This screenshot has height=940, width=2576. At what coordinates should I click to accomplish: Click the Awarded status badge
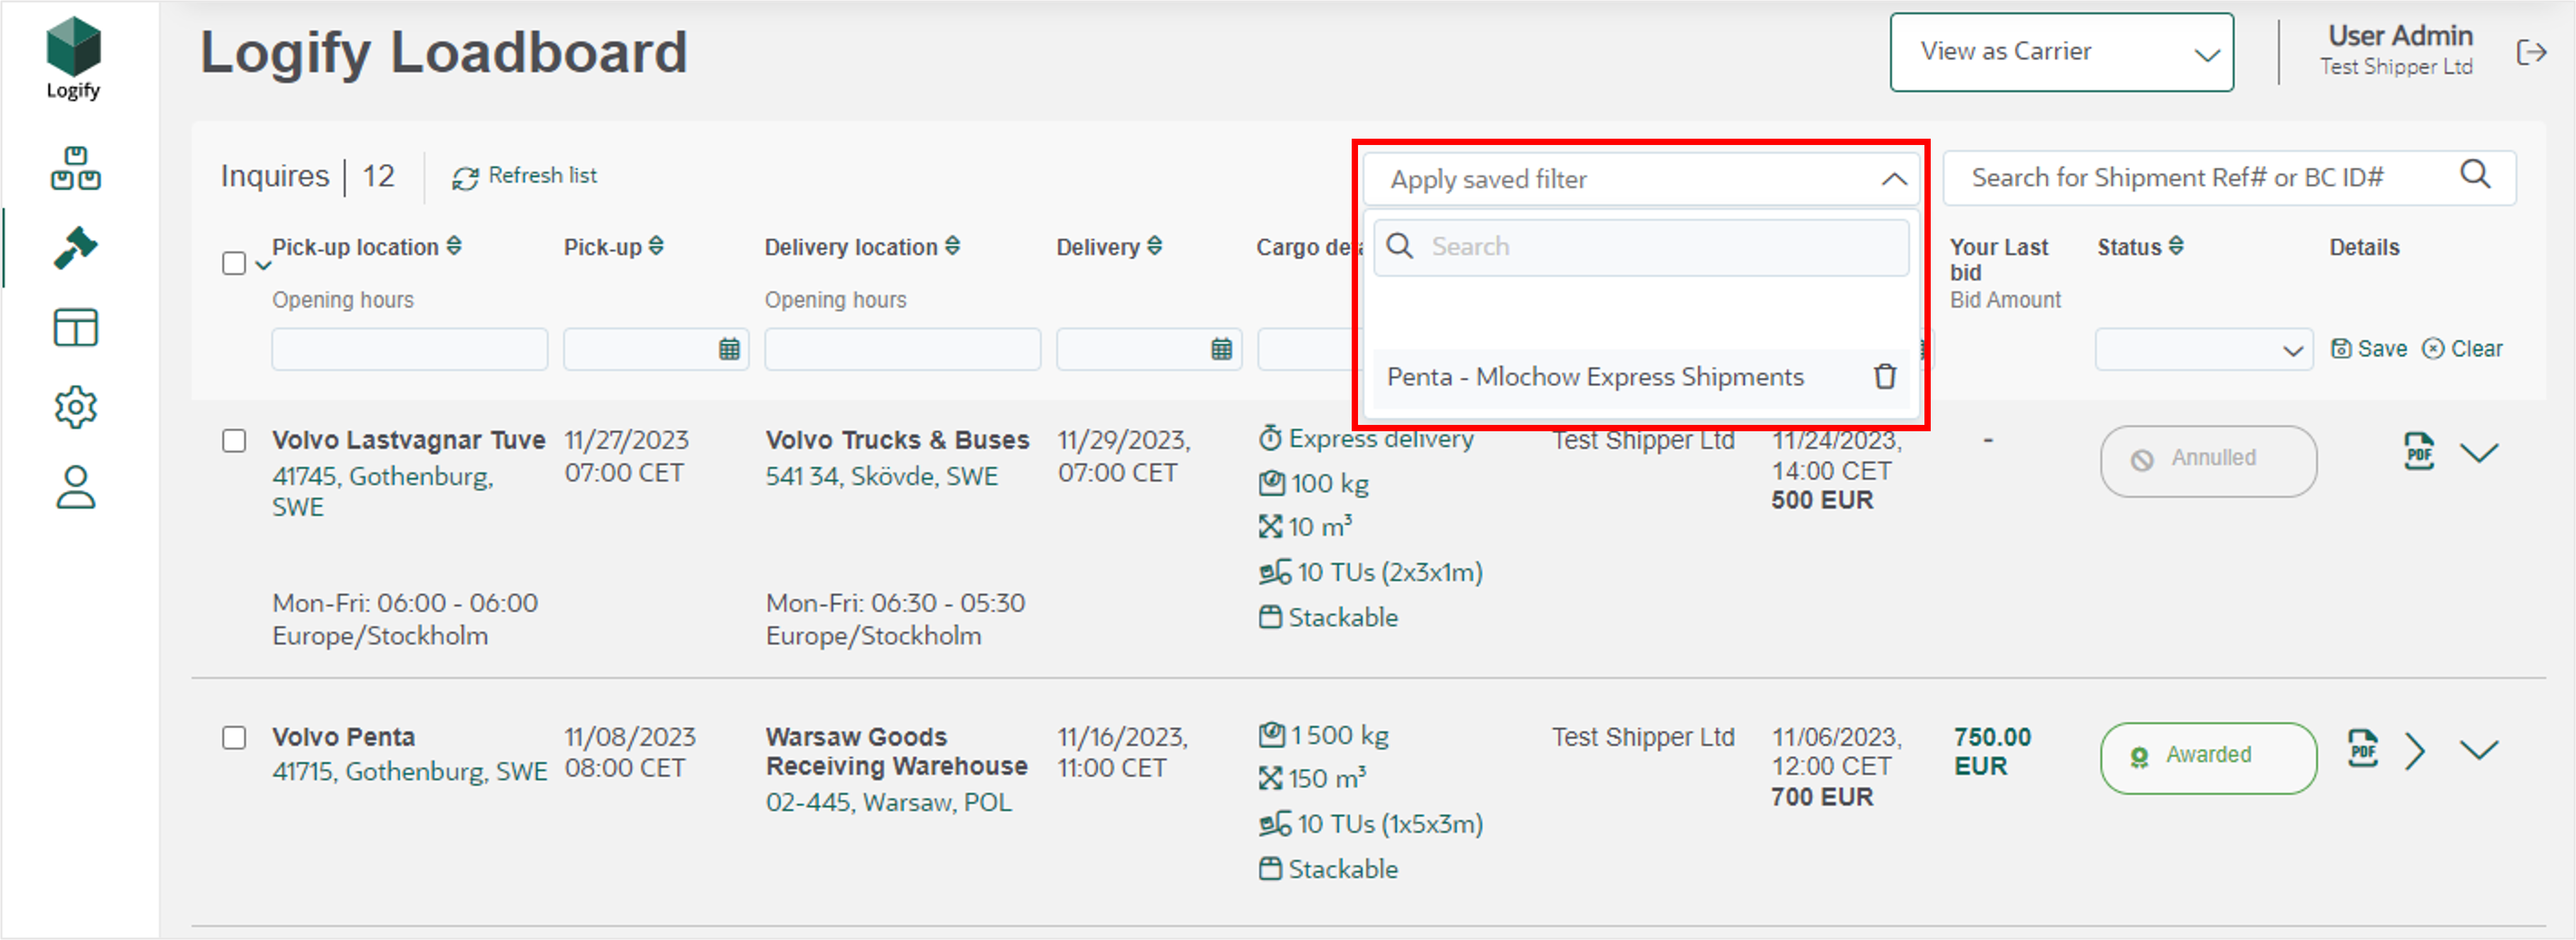tap(2208, 758)
